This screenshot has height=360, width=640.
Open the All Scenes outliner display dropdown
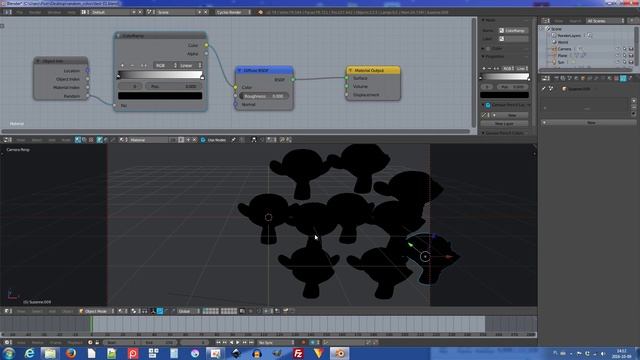coord(605,20)
